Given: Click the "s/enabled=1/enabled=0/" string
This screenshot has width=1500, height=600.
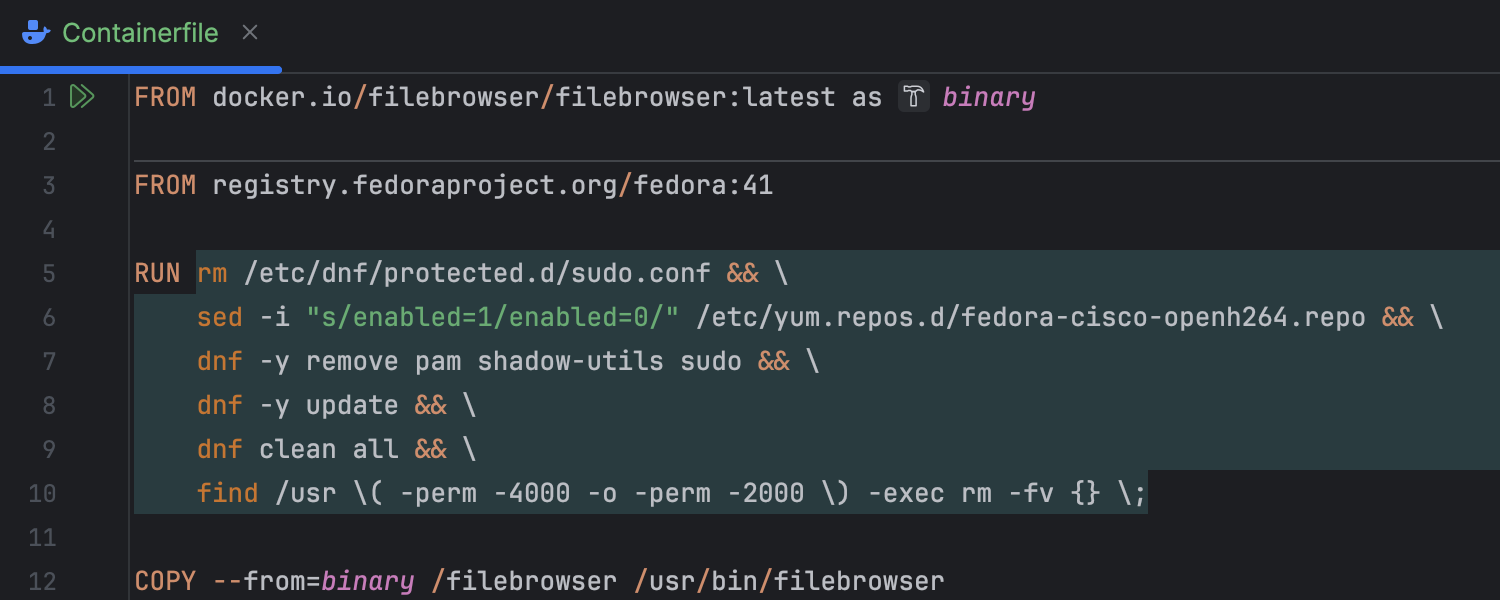Looking at the screenshot, I should tap(492, 317).
